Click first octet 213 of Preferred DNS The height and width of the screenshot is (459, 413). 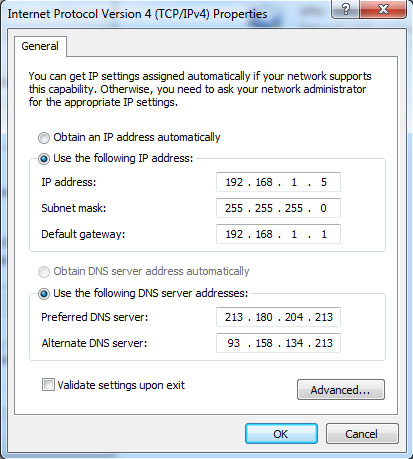234,317
